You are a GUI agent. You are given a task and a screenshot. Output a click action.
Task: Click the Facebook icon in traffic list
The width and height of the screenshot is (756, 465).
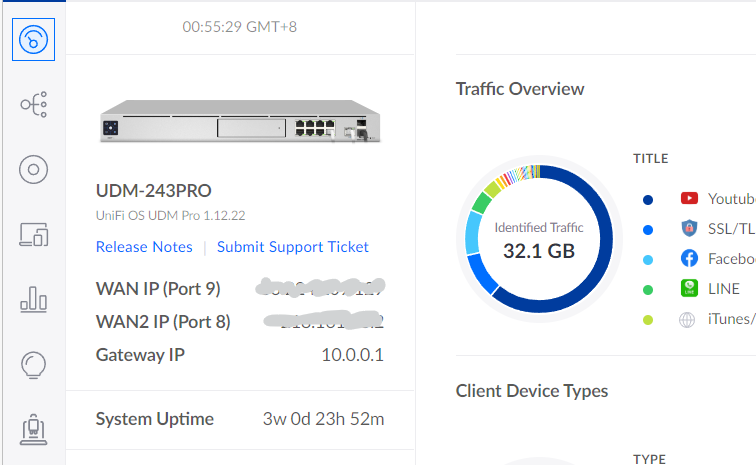689,259
